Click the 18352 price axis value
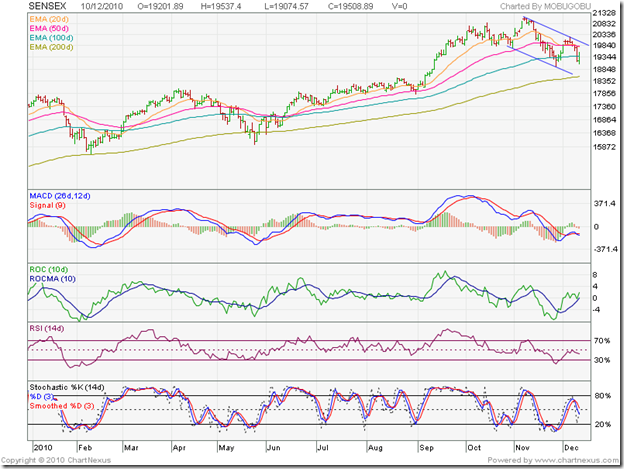The height and width of the screenshot is (469, 624). 604,81
